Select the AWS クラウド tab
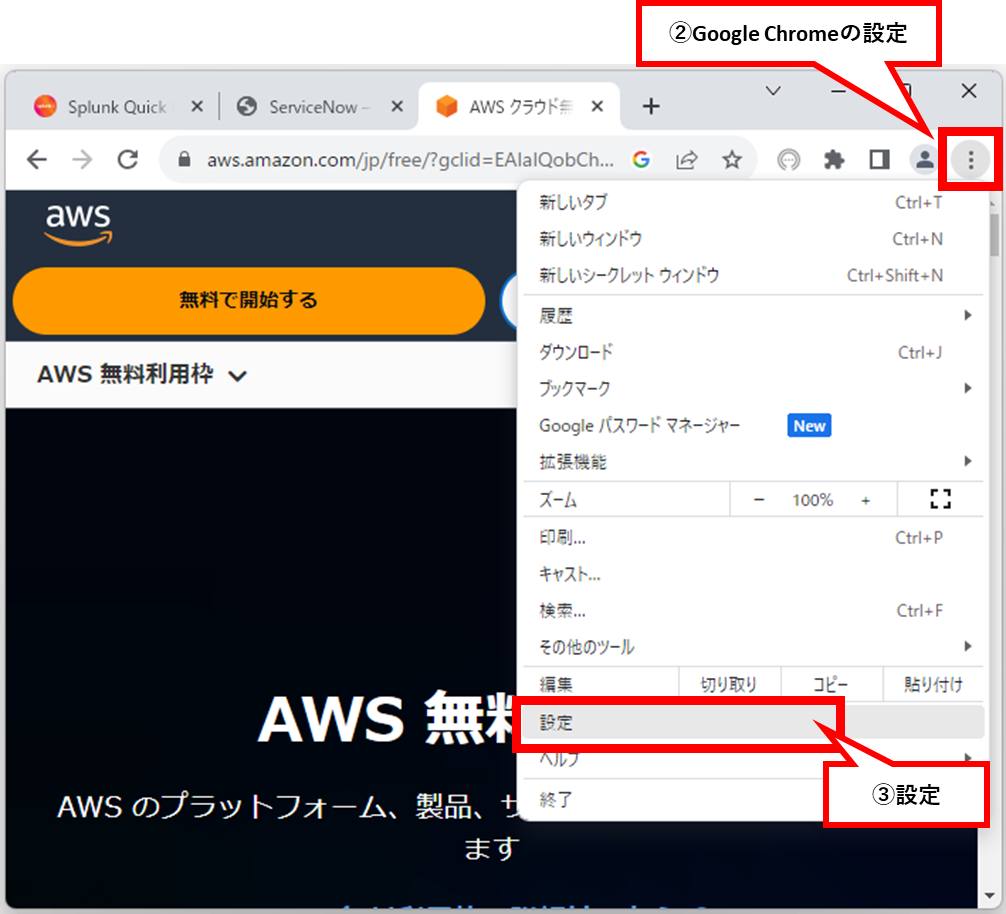This screenshot has width=1006, height=914. 520,106
